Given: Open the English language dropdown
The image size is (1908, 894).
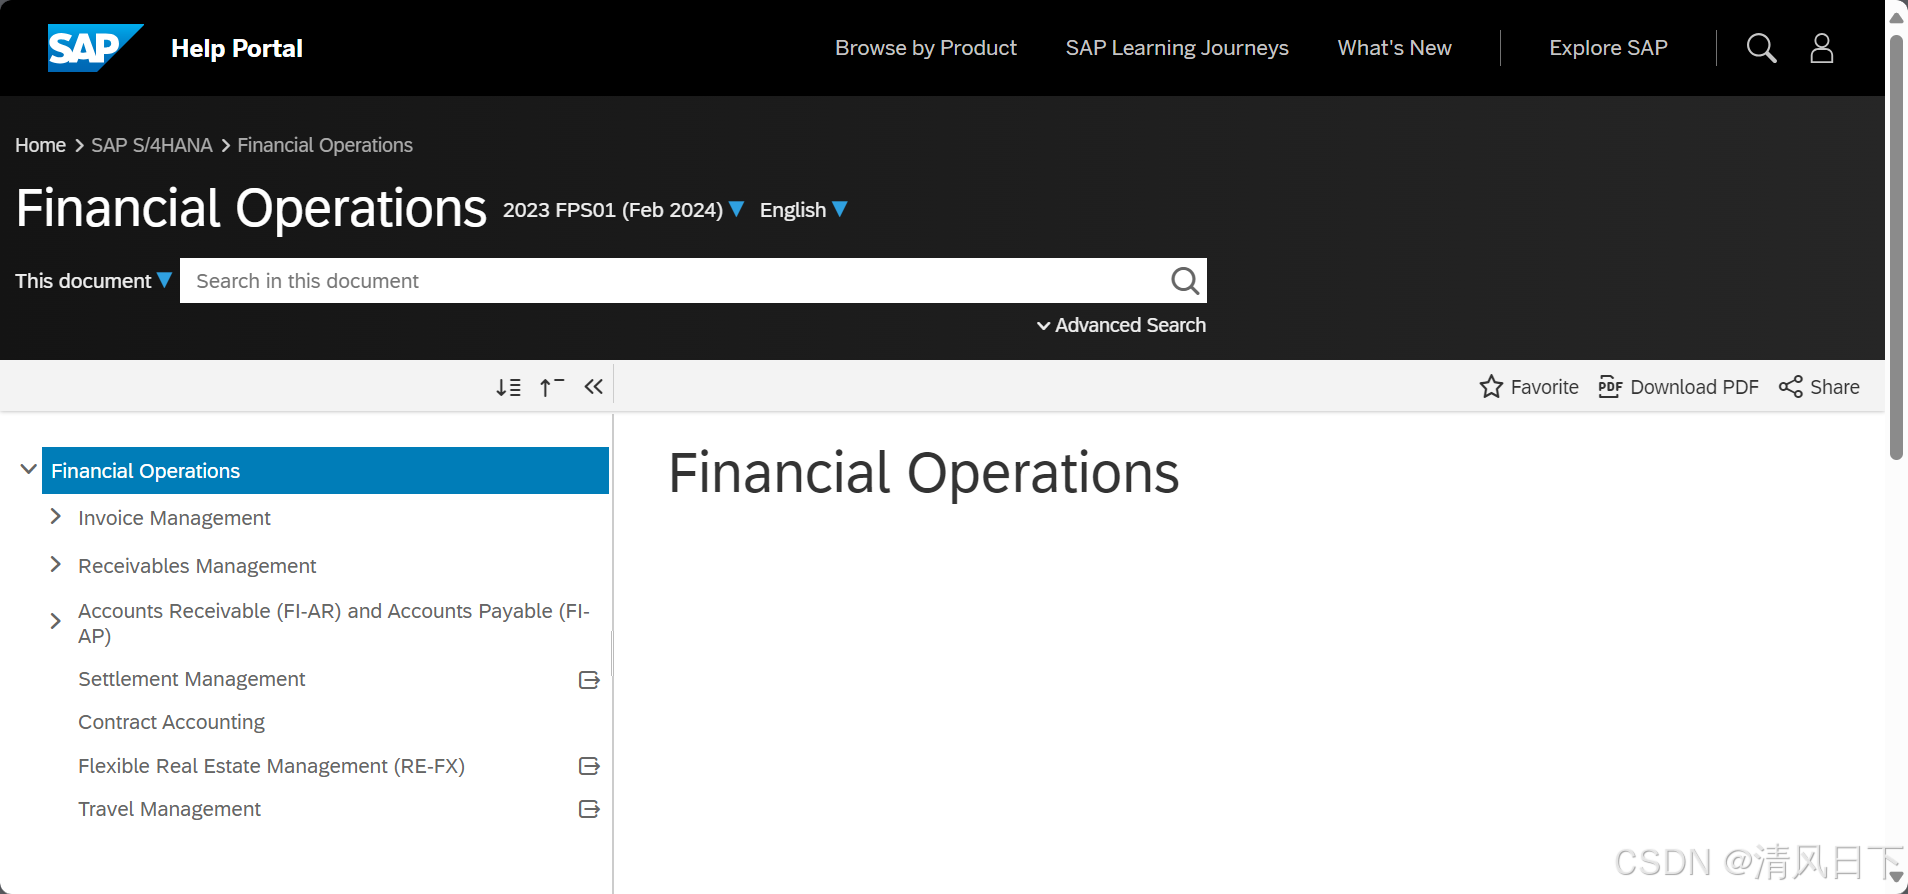Looking at the screenshot, I should pos(803,210).
